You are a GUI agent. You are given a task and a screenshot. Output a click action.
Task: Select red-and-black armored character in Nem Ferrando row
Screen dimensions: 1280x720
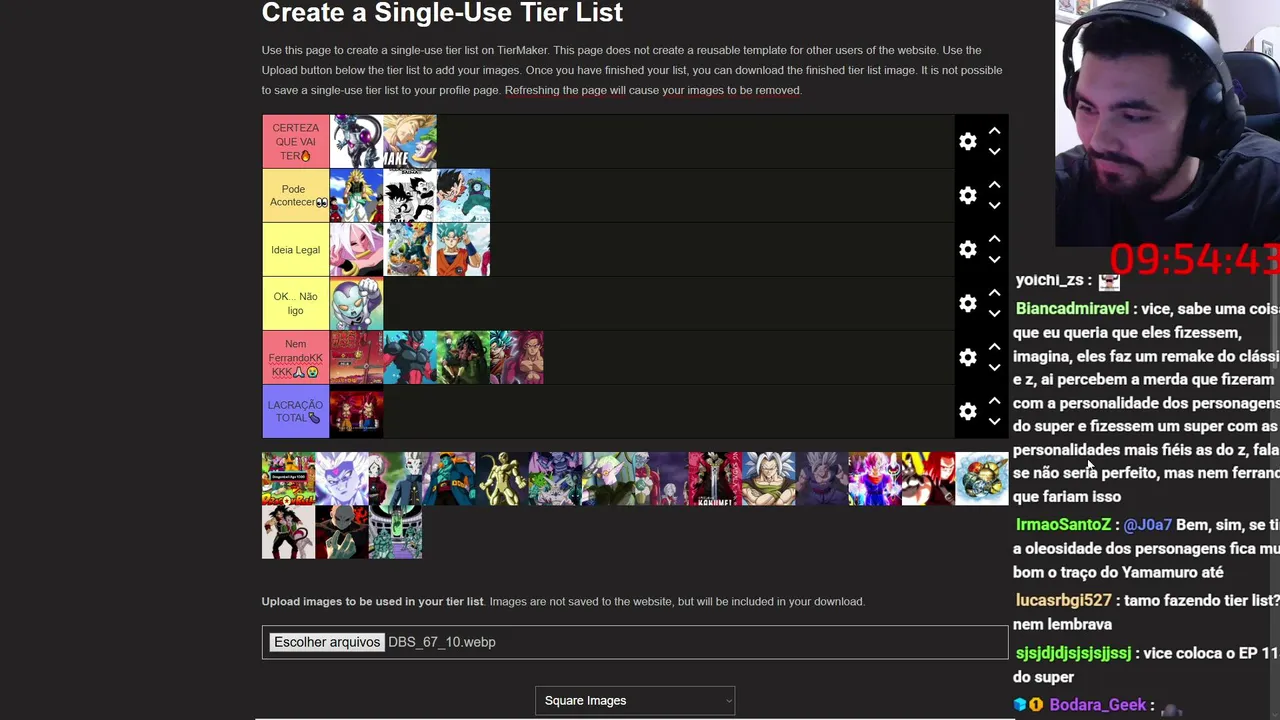pyautogui.click(x=410, y=358)
